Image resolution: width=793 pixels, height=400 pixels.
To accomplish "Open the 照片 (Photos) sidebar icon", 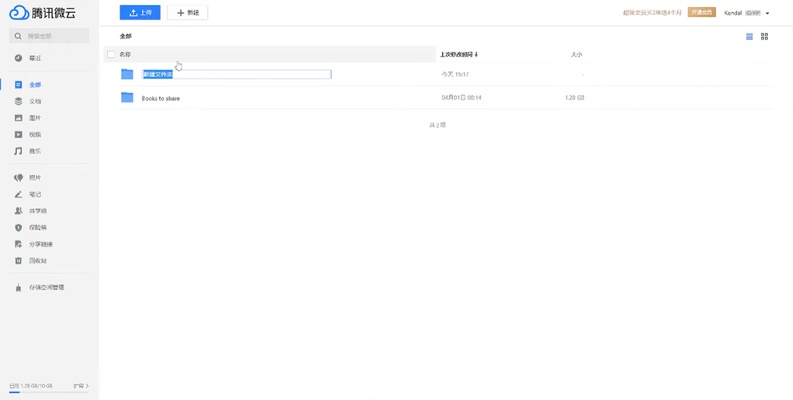I will pyautogui.click(x=19, y=177).
